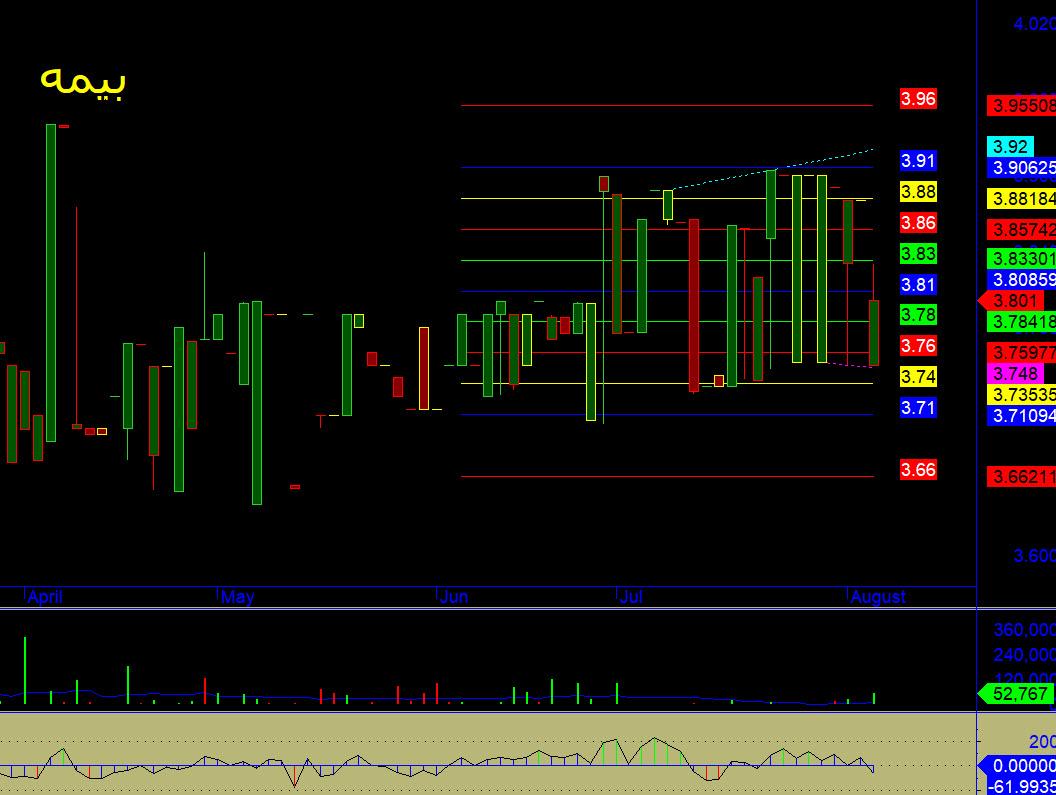Select the blue 3.91 level label
This screenshot has width=1056, height=795.
pyautogui.click(x=918, y=161)
